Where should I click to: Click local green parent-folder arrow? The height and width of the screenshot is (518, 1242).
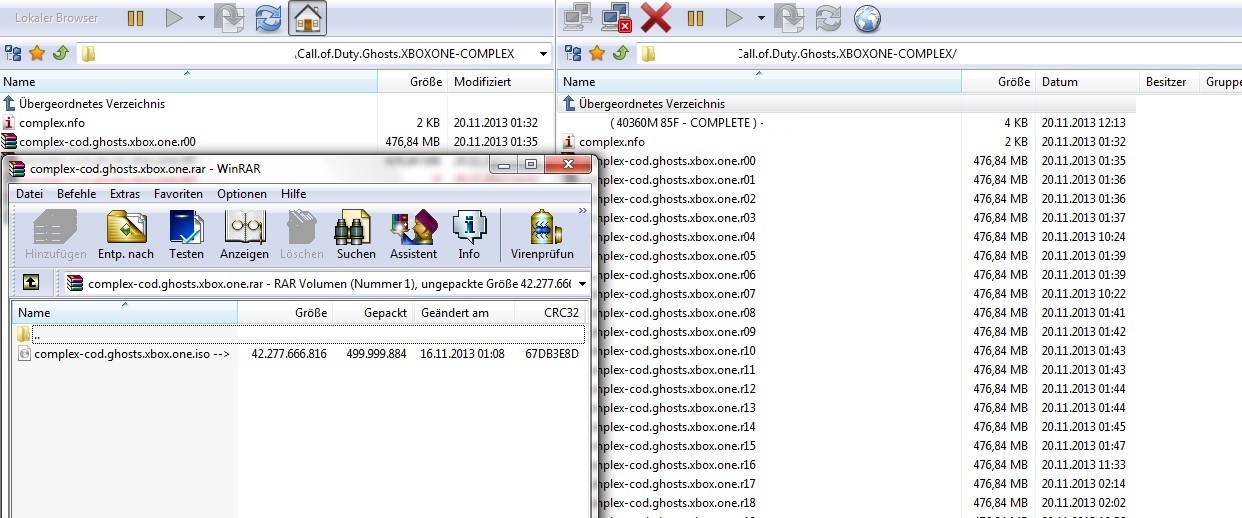[60, 54]
